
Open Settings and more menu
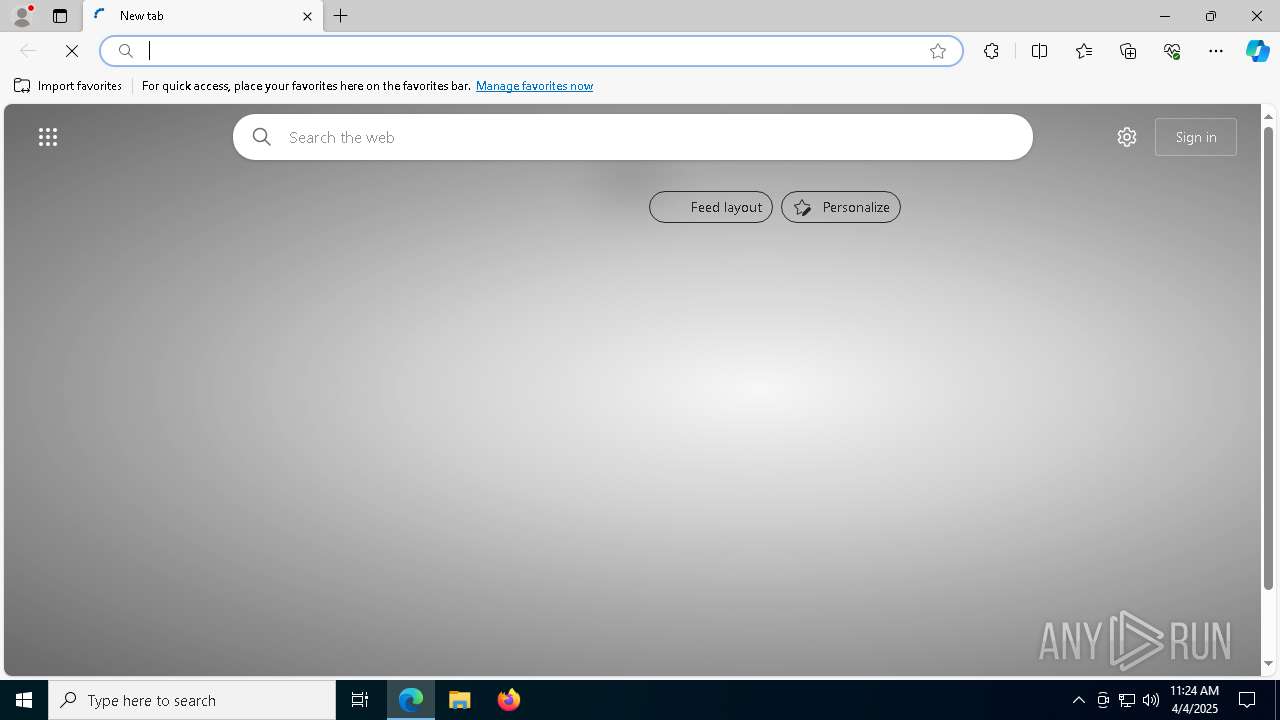(x=1216, y=51)
